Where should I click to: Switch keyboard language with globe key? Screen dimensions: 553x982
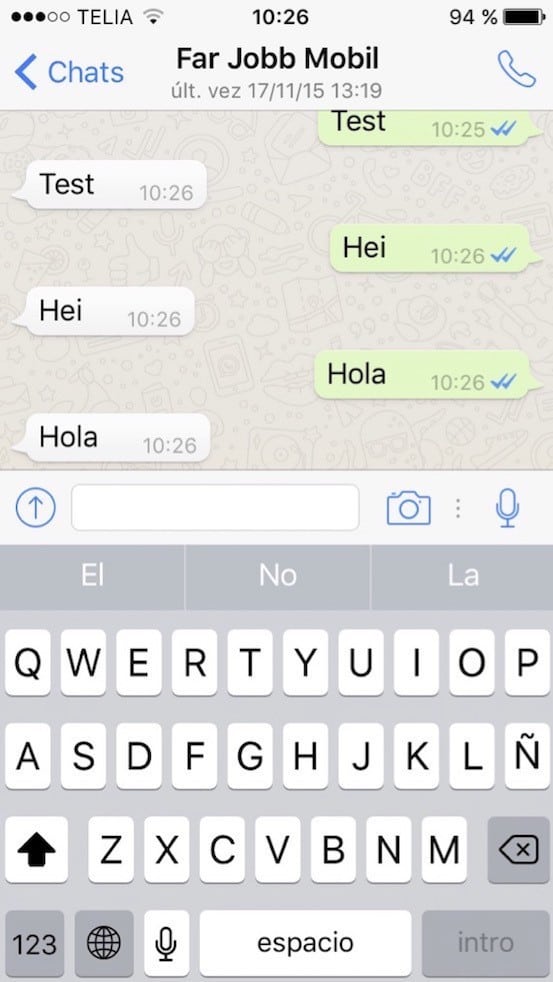click(104, 943)
